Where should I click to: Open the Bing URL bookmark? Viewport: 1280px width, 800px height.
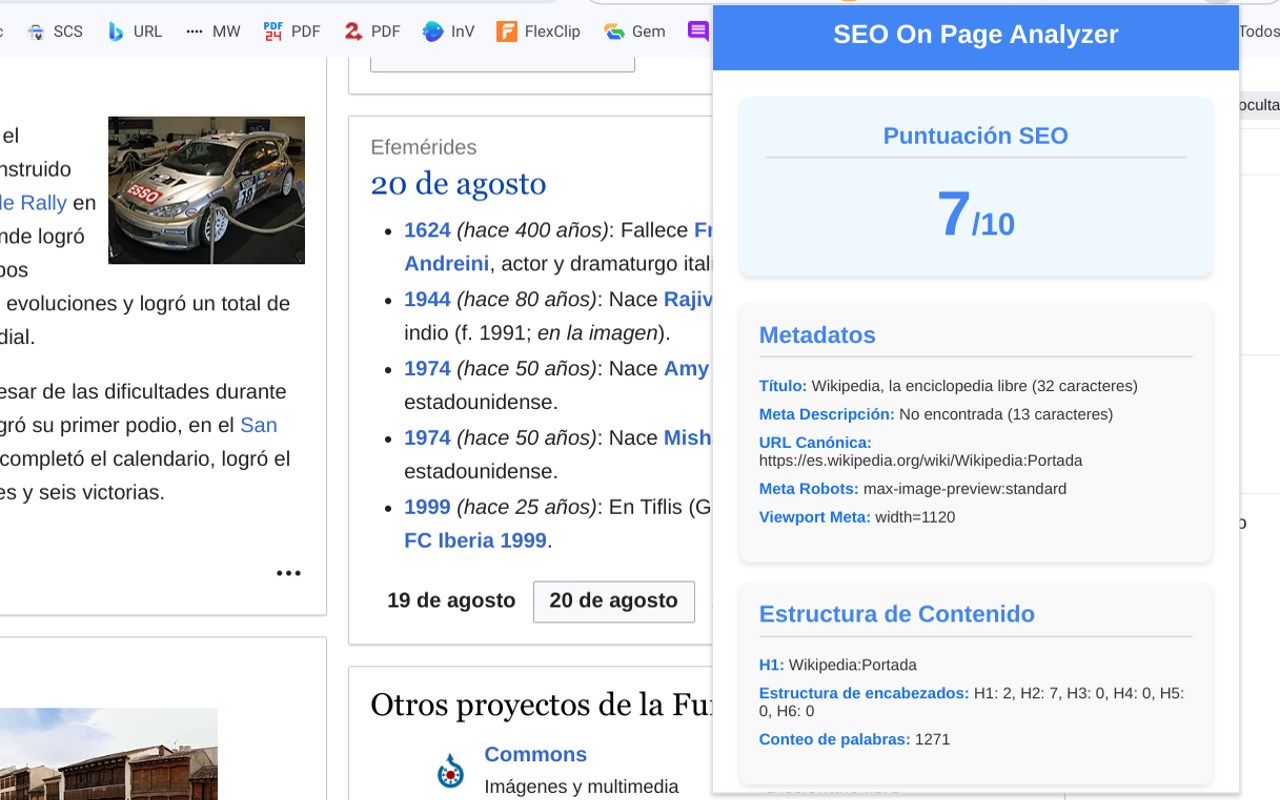pyautogui.click(x=135, y=31)
